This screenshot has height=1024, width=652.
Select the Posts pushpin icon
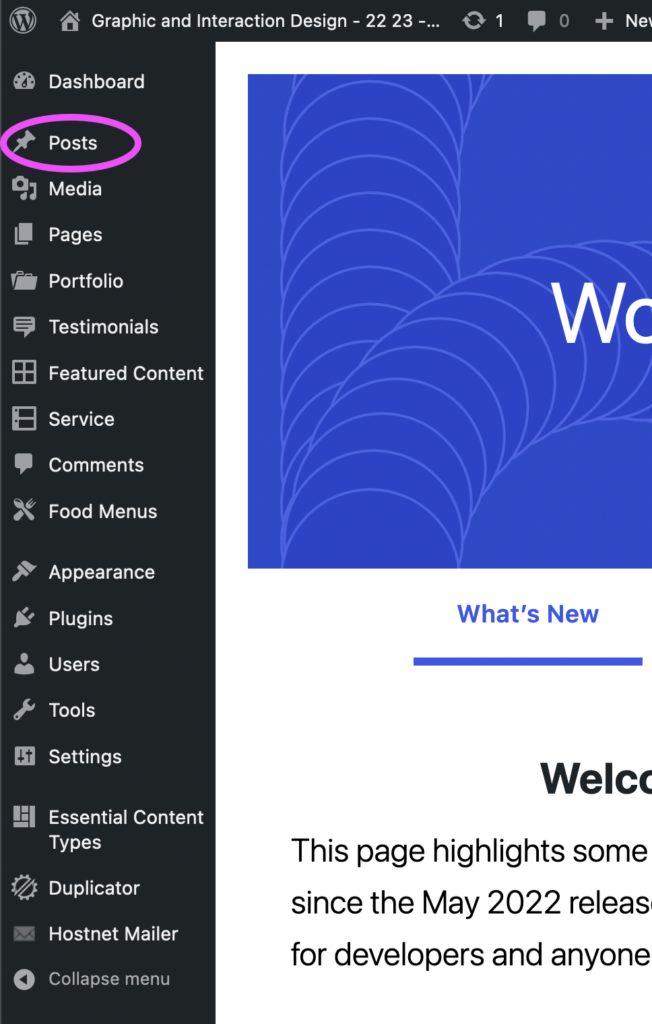click(x=24, y=143)
